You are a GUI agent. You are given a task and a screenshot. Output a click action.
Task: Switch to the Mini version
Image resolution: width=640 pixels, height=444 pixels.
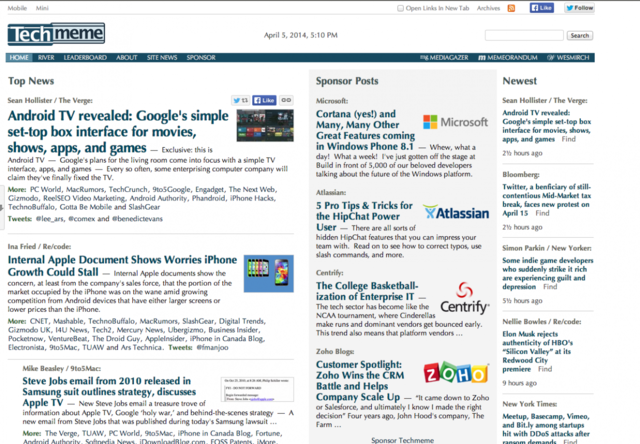point(42,8)
